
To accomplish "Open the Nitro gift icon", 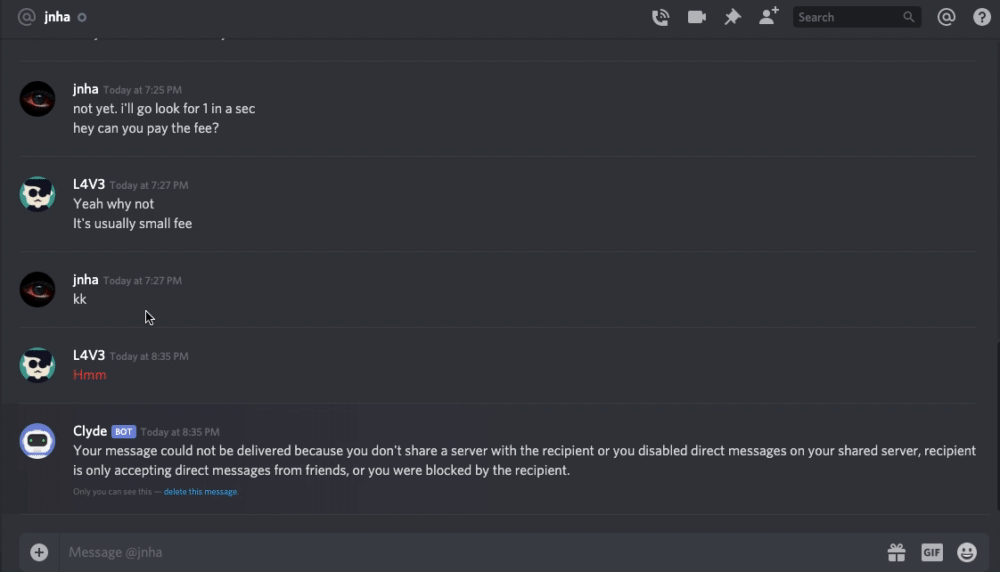I will pos(896,552).
